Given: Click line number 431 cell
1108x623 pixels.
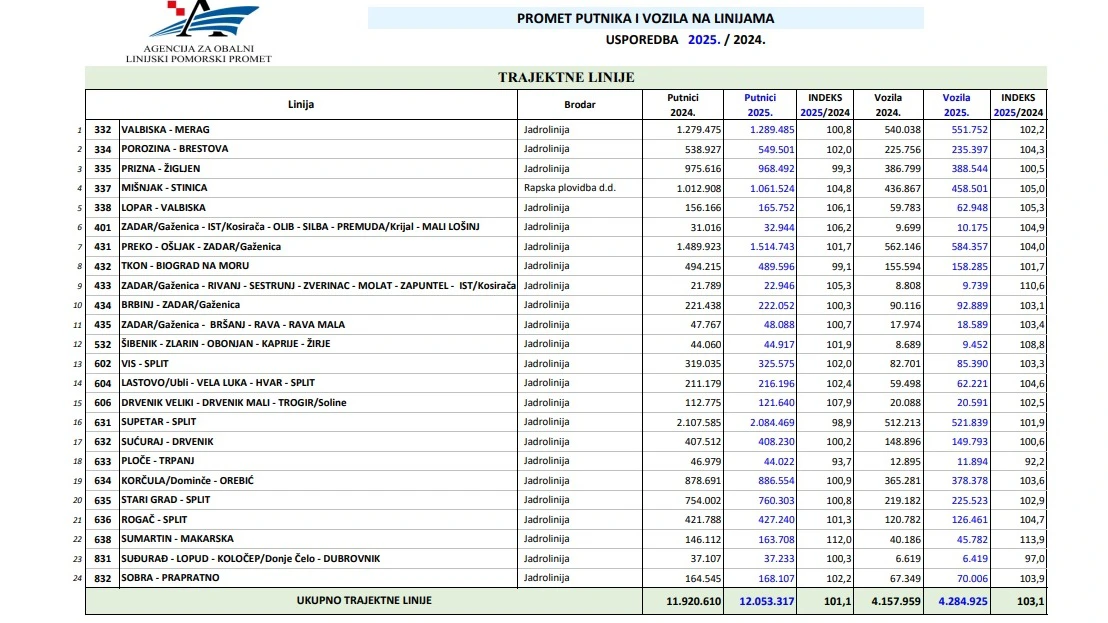Looking at the screenshot, I should click(103, 246).
